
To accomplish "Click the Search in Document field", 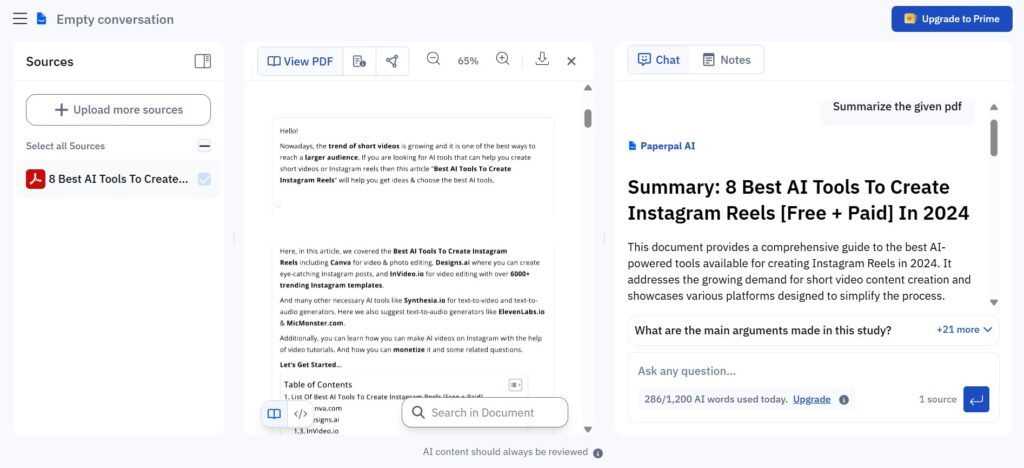I will [485, 413].
